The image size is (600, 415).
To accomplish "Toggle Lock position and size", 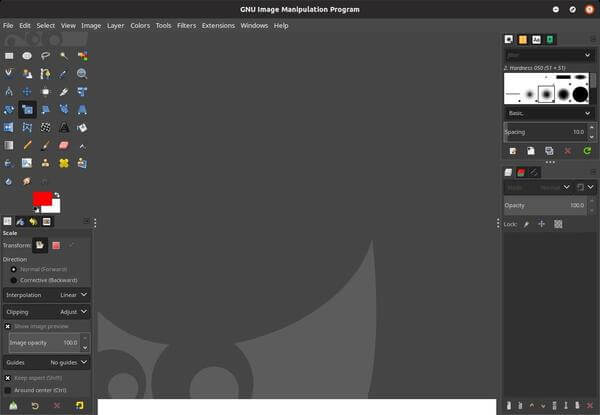I will [541, 224].
